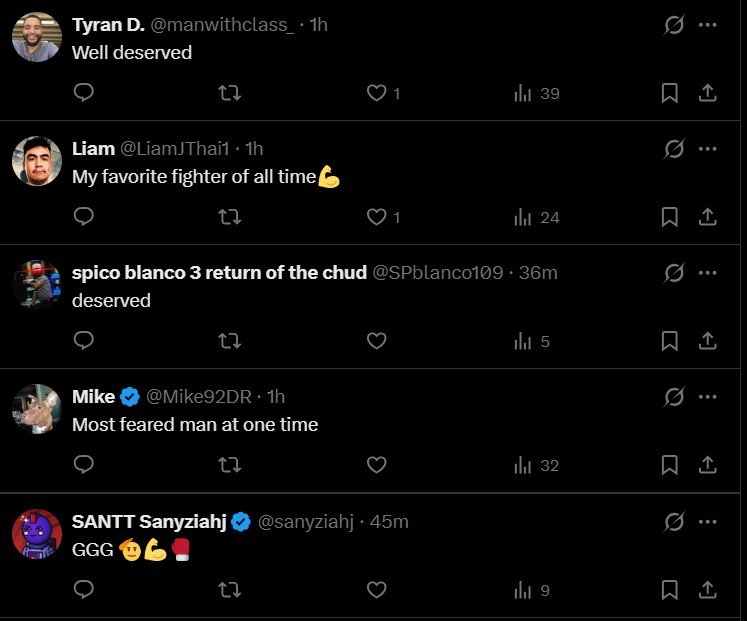This screenshot has height=621, width=747.
Task: View analytics on Mike's tweet
Action: (x=535, y=465)
